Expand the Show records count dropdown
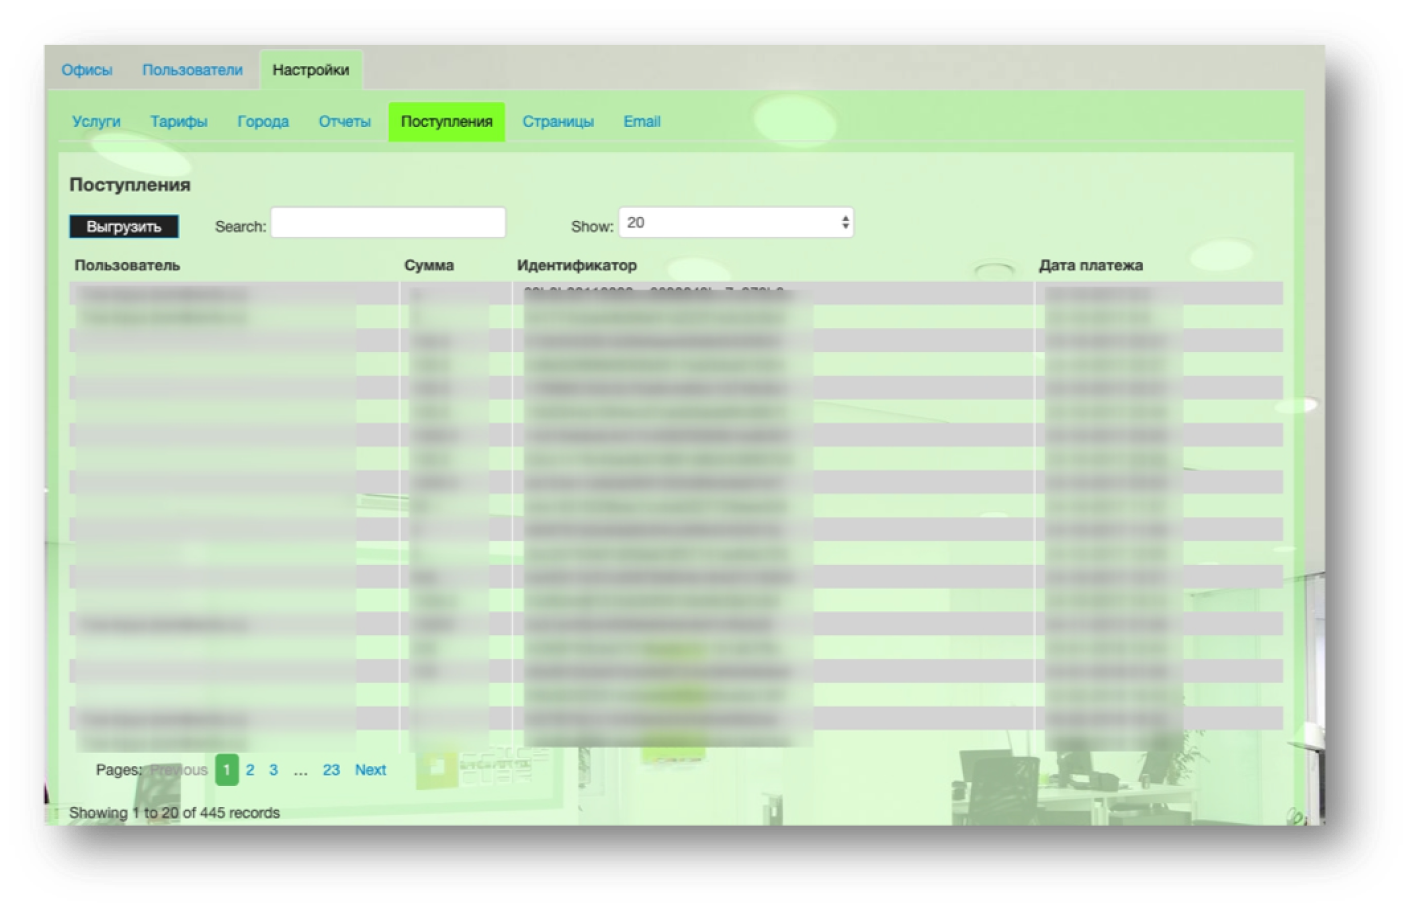The image size is (1410, 909). point(736,223)
